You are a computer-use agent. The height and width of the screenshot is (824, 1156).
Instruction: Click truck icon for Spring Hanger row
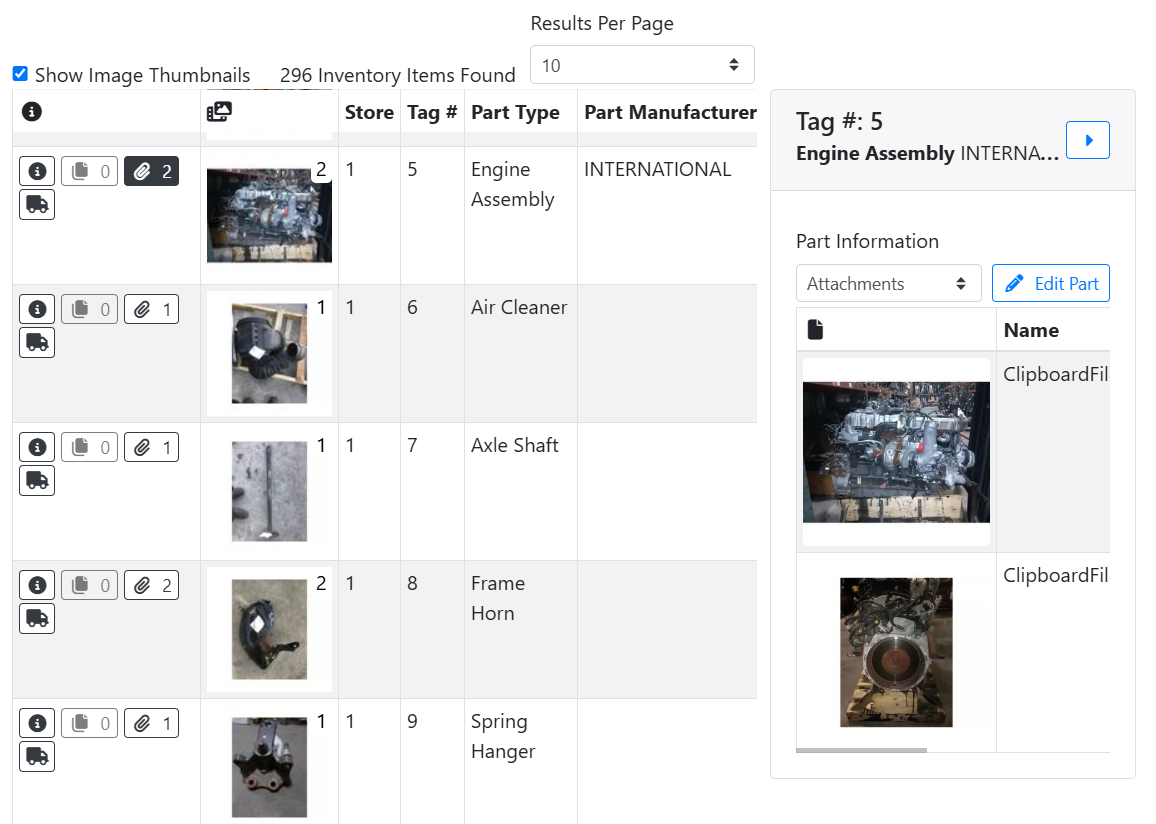(37, 757)
